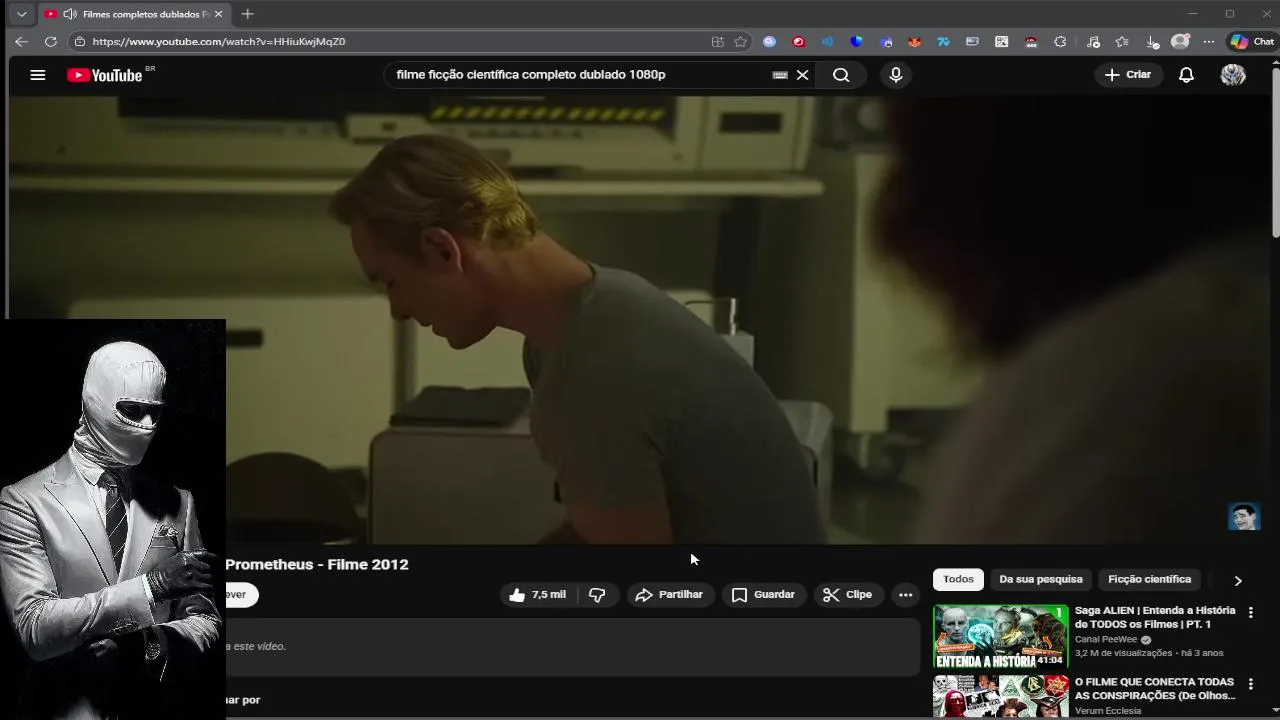The width and height of the screenshot is (1280, 720).
Task: Click the blue shield extension icon
Action: [856, 42]
